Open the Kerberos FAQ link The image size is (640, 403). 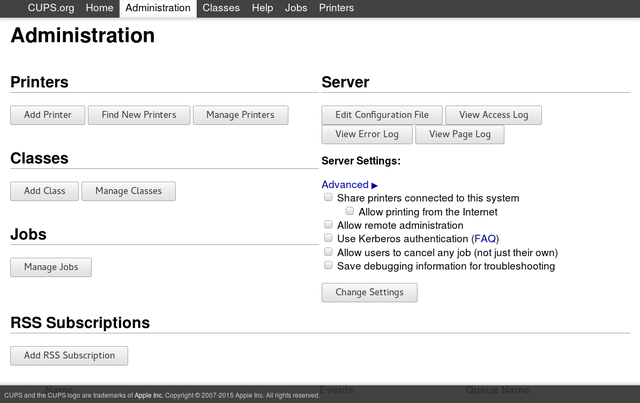point(484,239)
